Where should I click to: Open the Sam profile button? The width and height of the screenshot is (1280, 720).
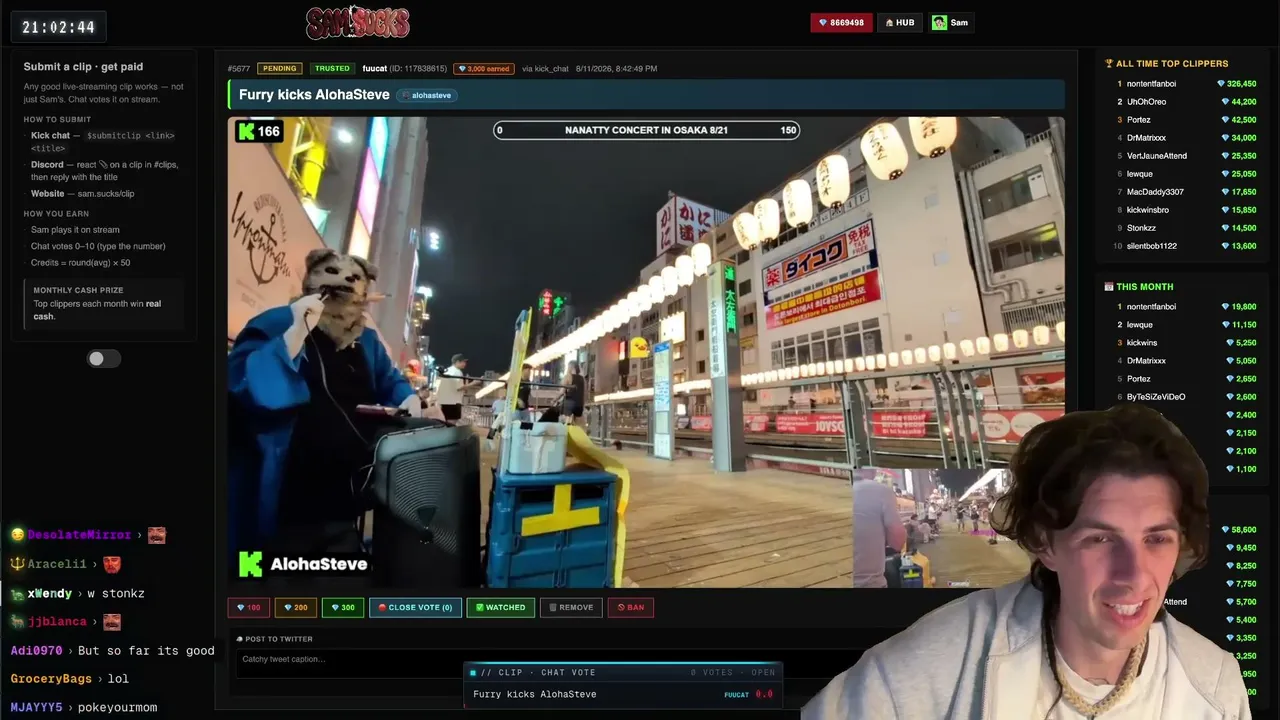[x=951, y=22]
